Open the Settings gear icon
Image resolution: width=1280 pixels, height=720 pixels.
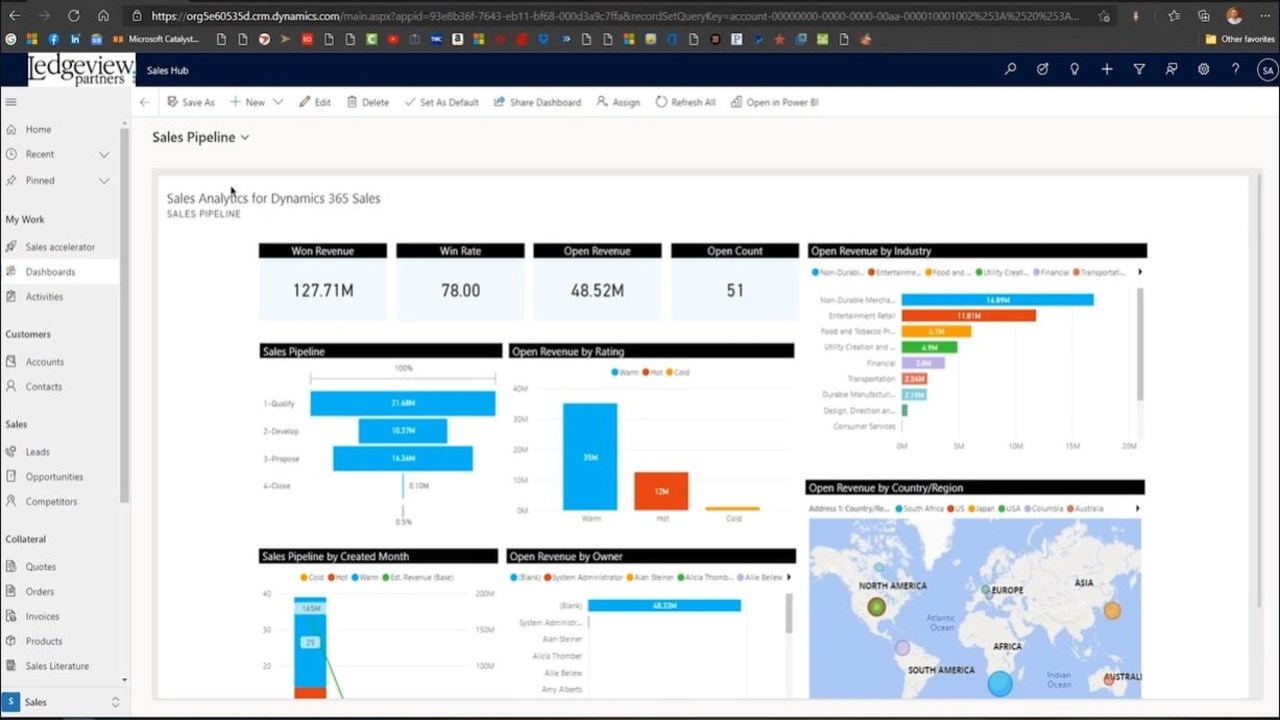[x=1204, y=70]
